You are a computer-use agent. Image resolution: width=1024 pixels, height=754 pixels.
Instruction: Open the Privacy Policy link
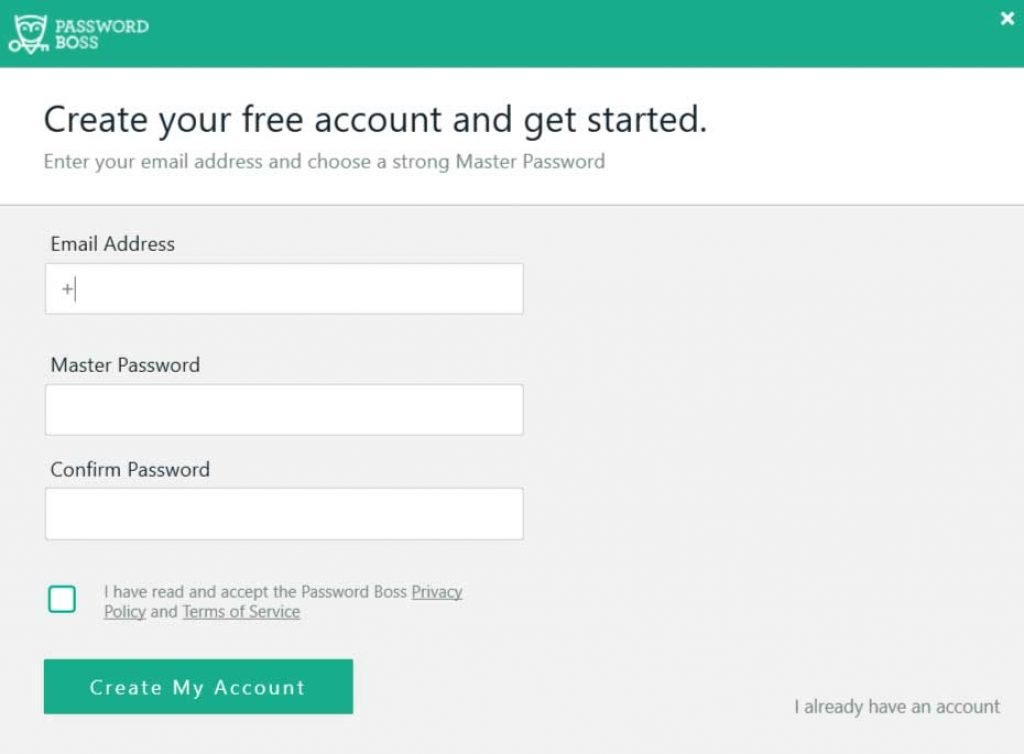[436, 592]
